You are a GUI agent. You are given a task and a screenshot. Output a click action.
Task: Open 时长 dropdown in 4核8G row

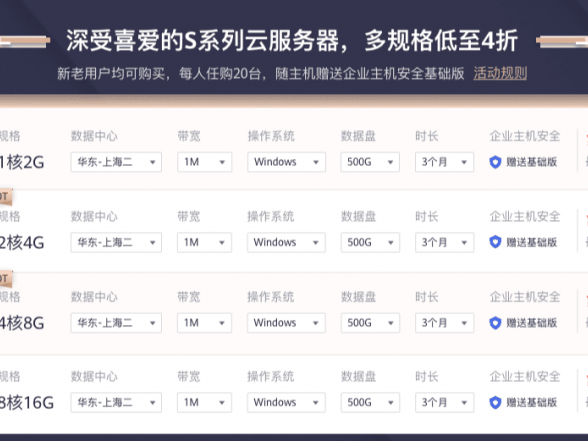point(444,323)
